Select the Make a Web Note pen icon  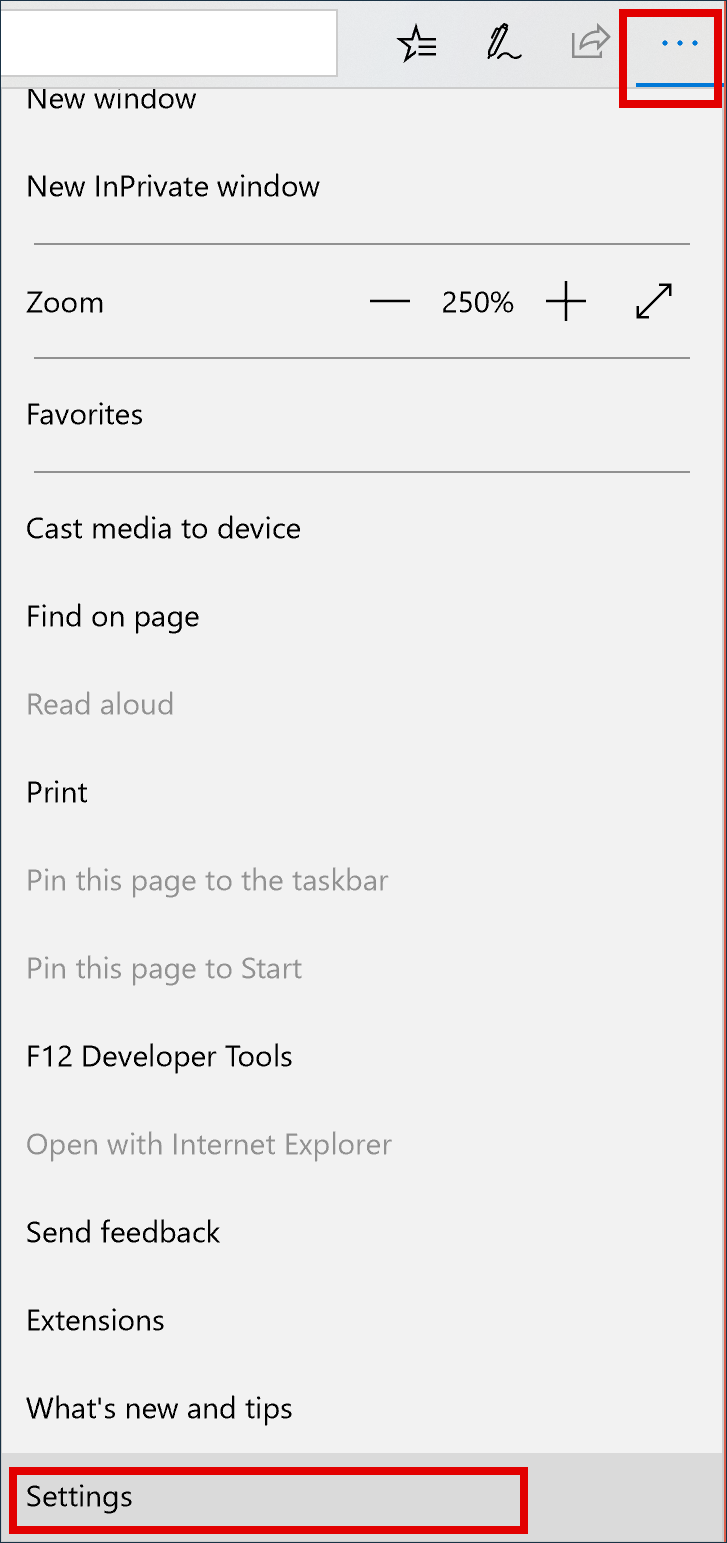pyautogui.click(x=503, y=43)
